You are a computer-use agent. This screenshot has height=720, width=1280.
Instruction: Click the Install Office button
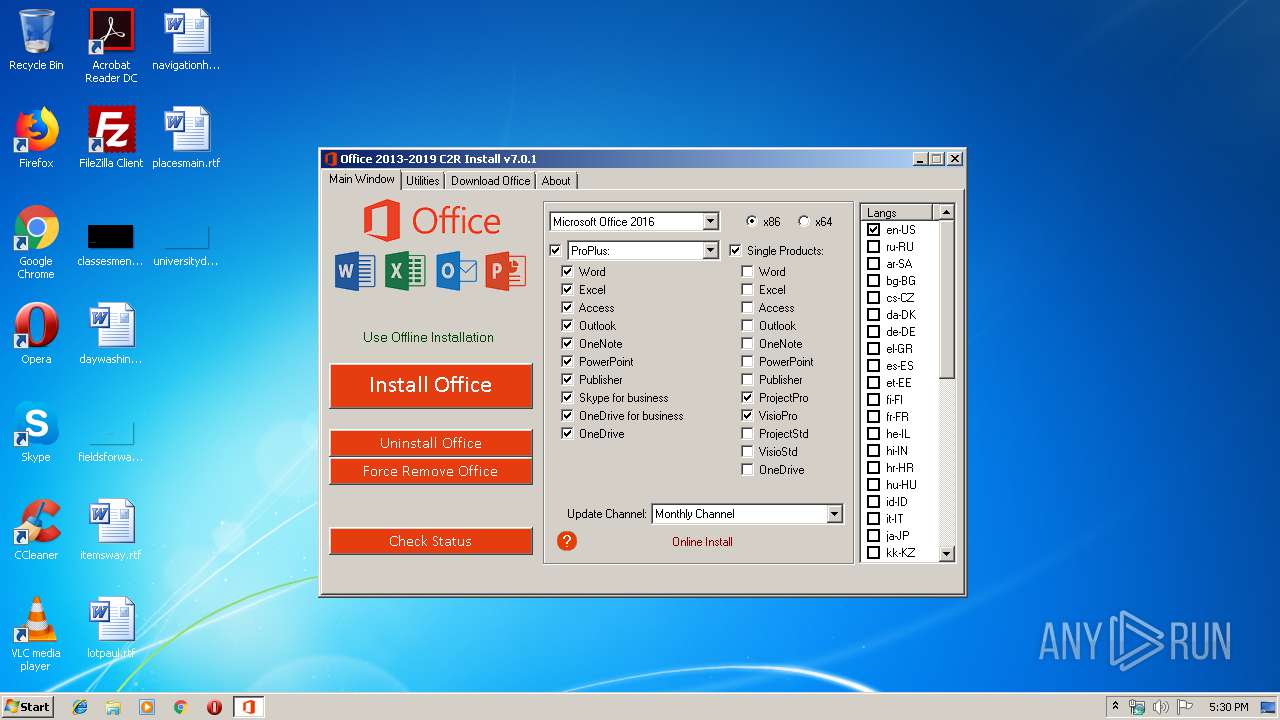point(431,385)
